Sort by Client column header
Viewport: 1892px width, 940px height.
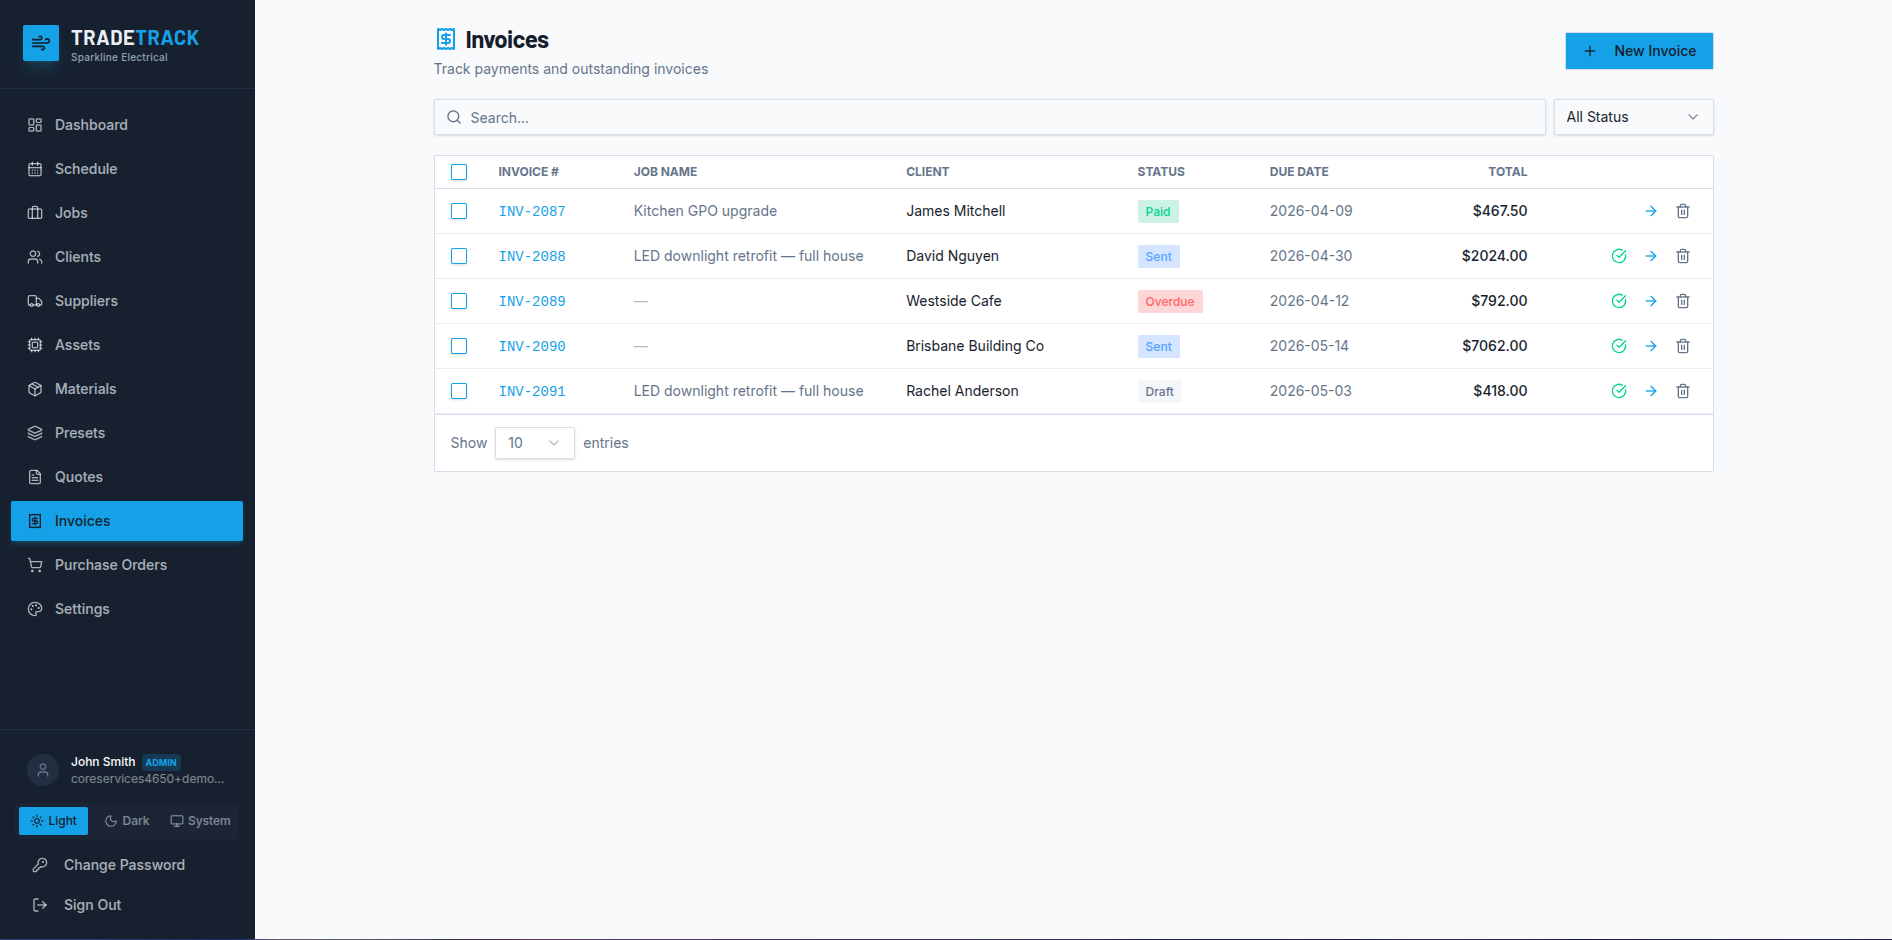click(927, 172)
